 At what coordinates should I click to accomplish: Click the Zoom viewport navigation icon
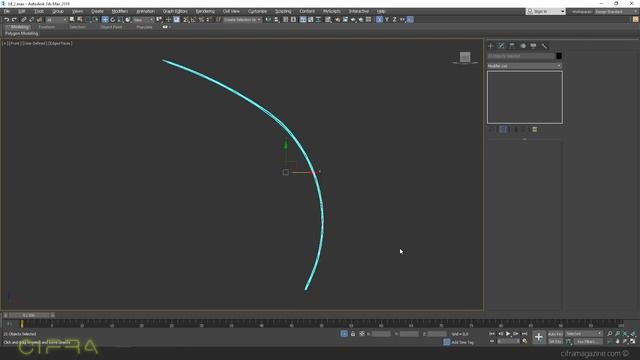pyautogui.click(x=610, y=334)
